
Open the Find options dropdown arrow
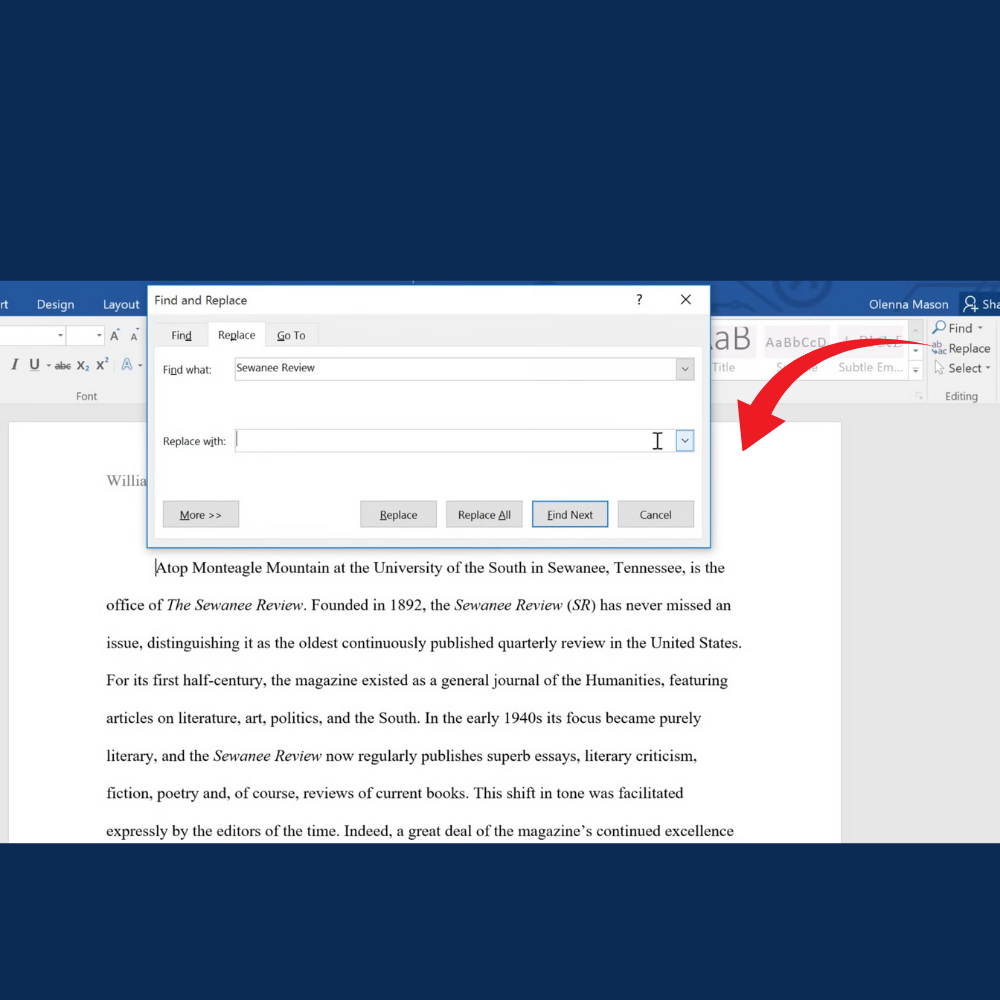[x=980, y=328]
